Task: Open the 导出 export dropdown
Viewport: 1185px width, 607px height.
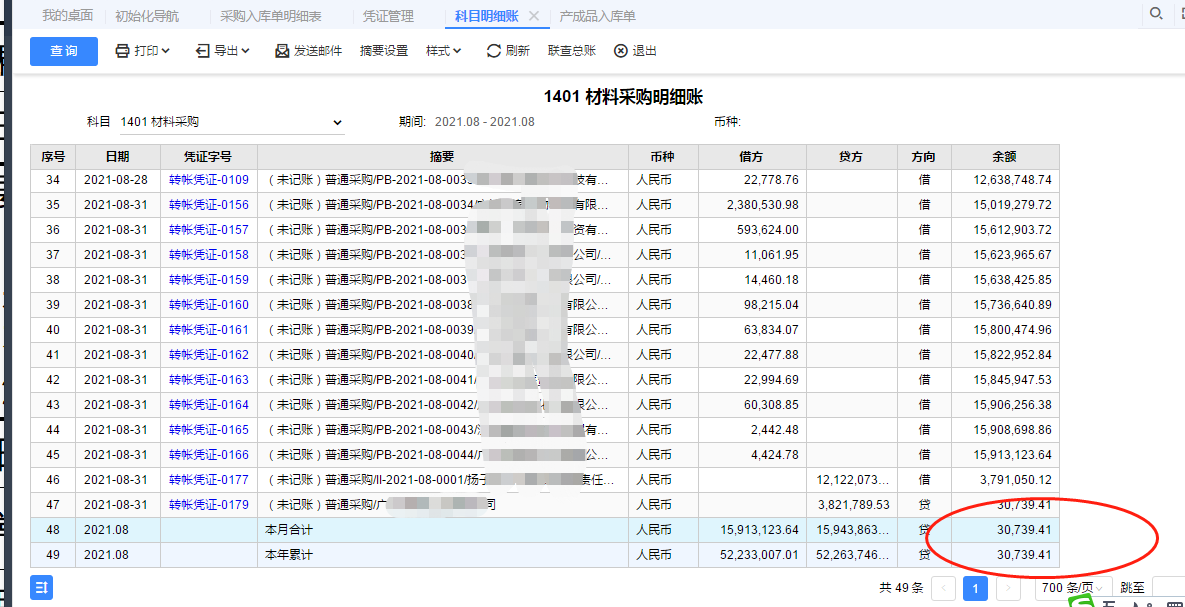Action: (x=222, y=51)
